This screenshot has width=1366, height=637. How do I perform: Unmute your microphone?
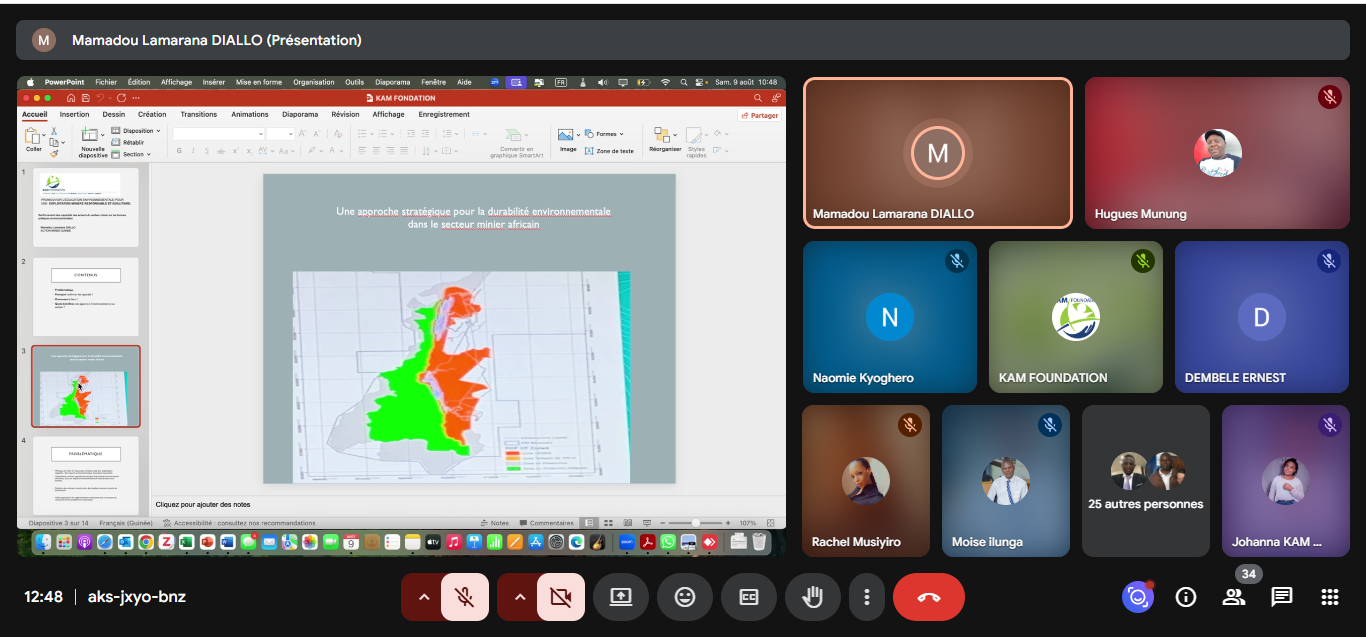tap(464, 597)
